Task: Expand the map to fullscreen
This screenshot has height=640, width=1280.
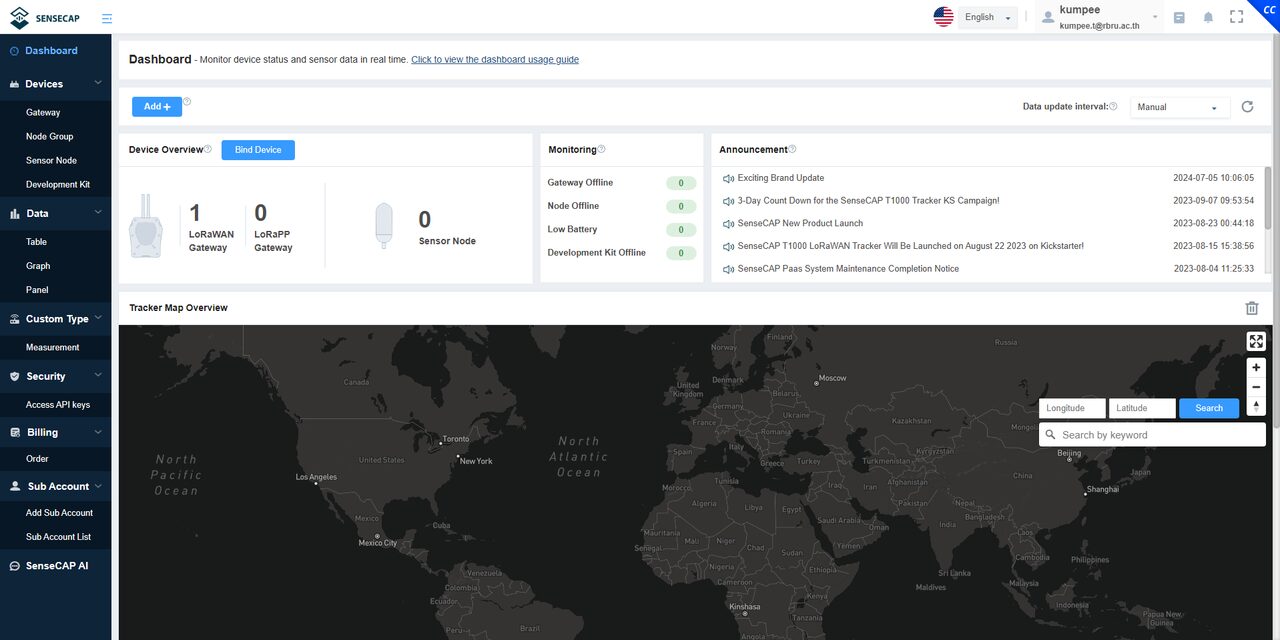Action: click(x=1256, y=341)
